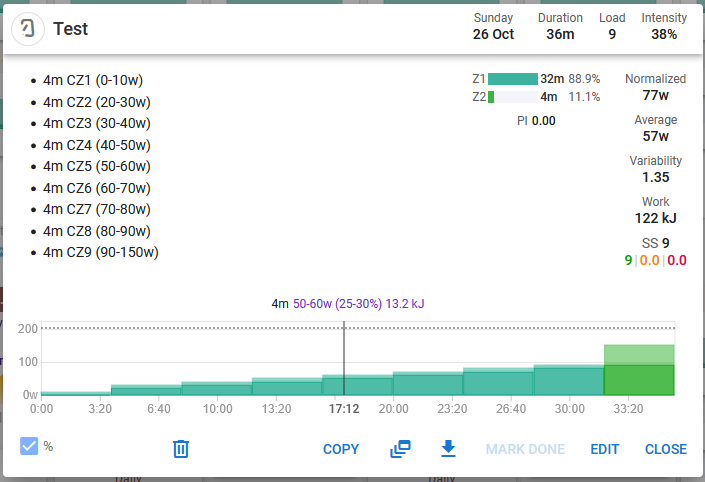Click the Load value in the header

[612, 34]
